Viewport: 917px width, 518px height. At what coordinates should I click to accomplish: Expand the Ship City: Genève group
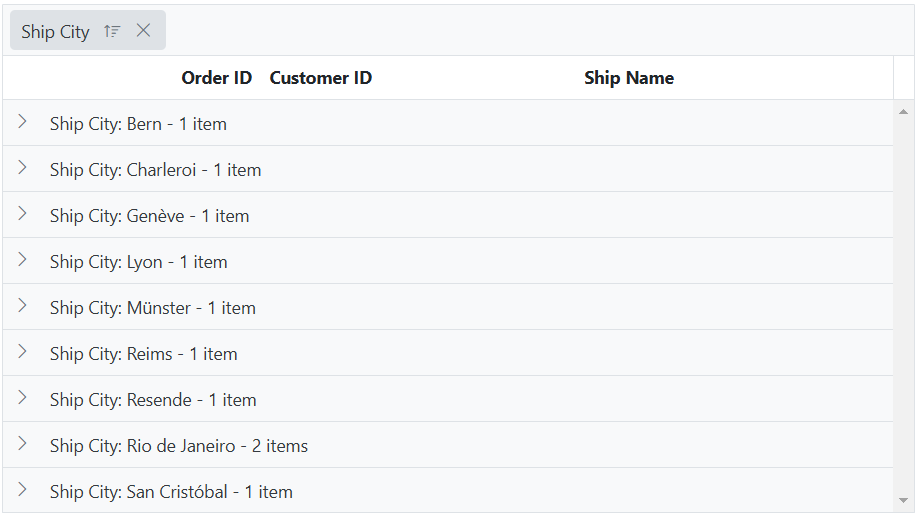[x=22, y=214]
